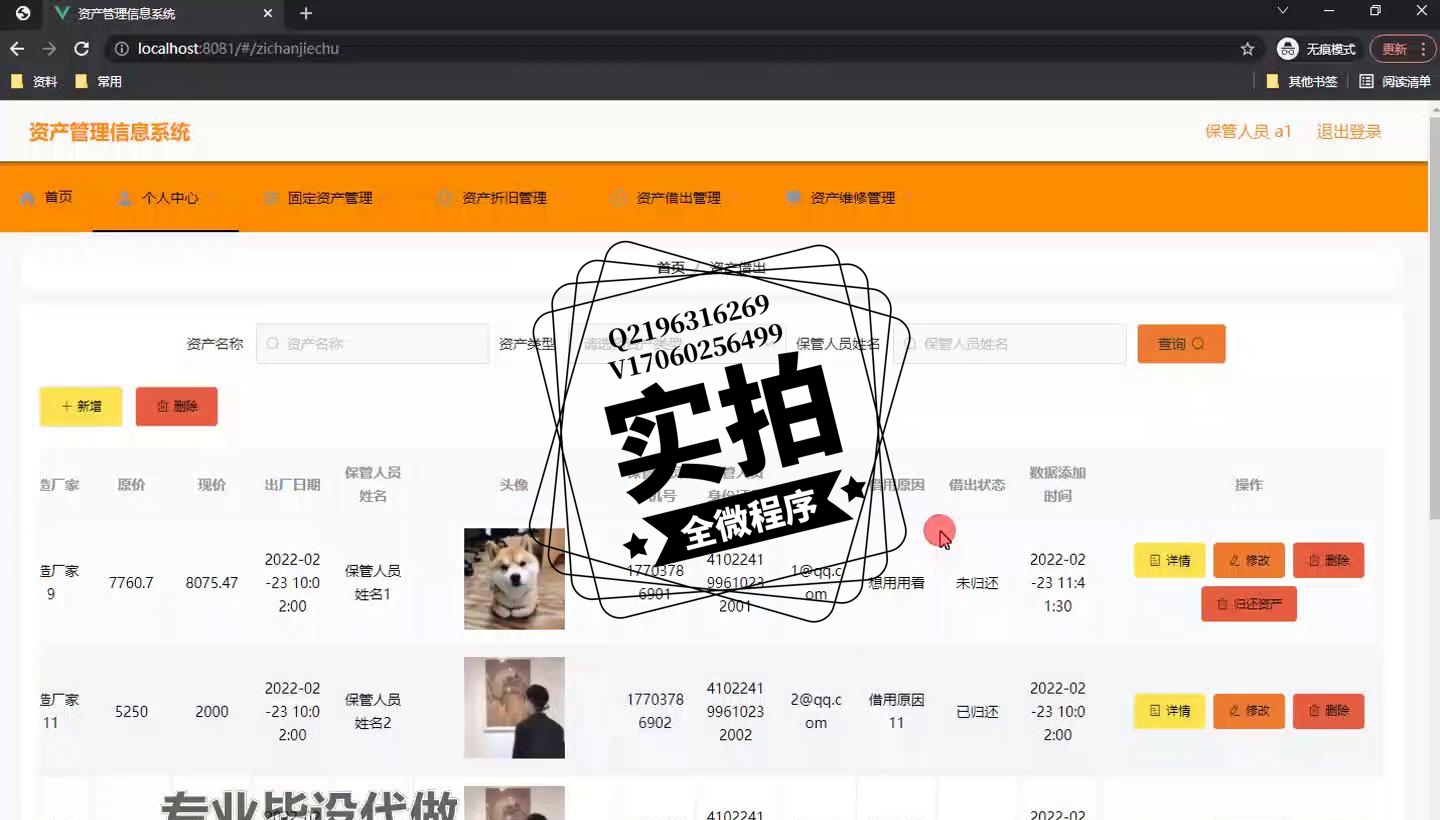Open the 资产维修管理 menu
Screen dimensions: 1440x820
point(848,198)
